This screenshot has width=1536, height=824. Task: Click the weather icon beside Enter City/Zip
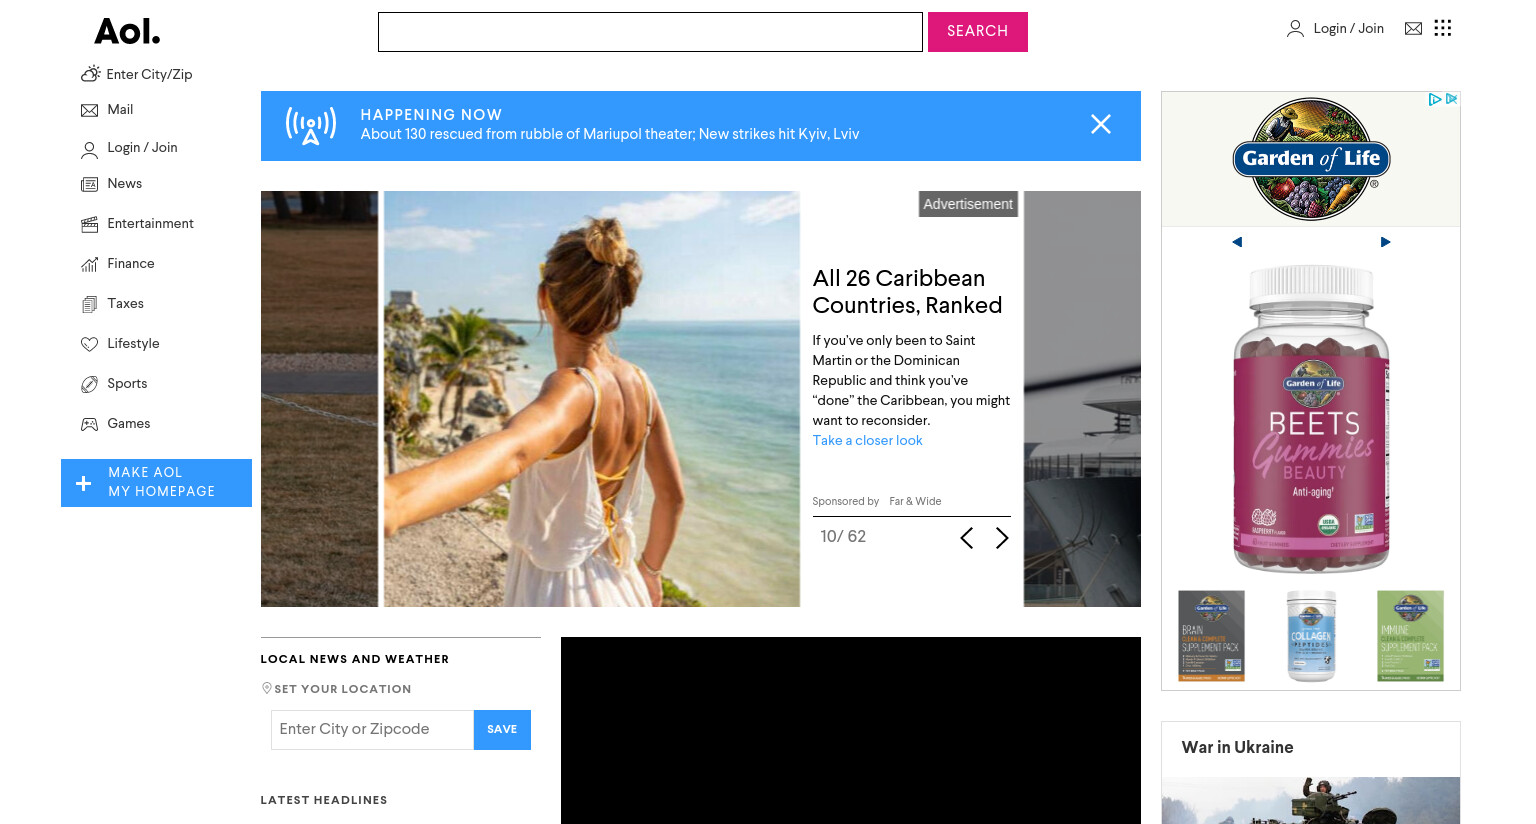[x=90, y=73]
